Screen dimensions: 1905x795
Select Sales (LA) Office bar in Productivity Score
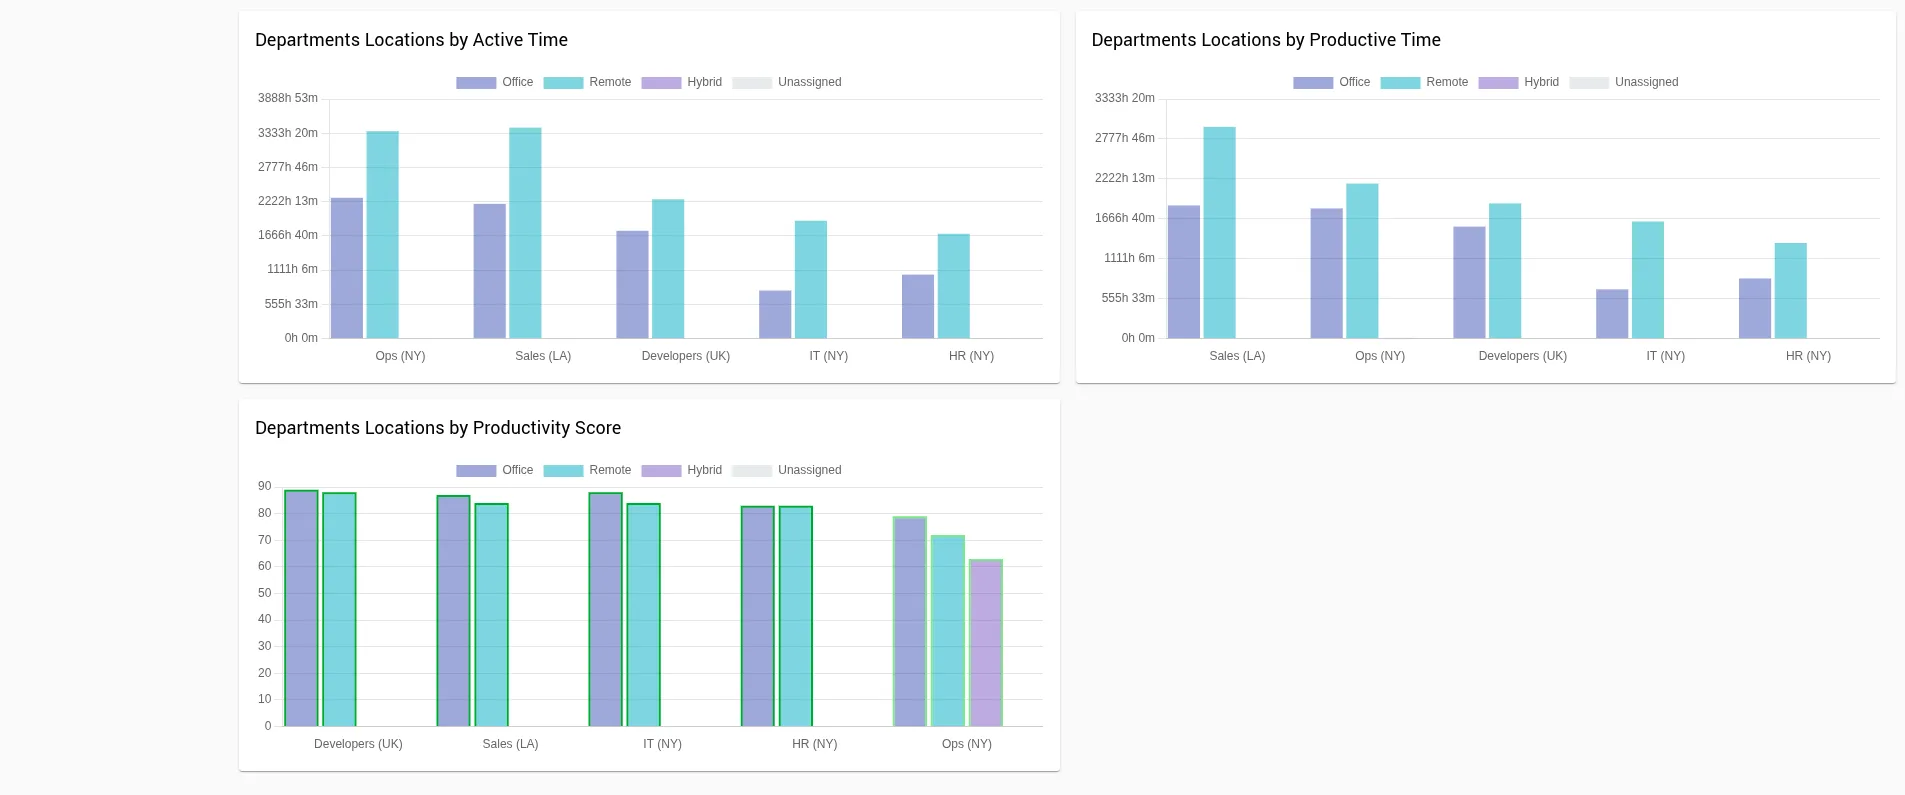(453, 611)
